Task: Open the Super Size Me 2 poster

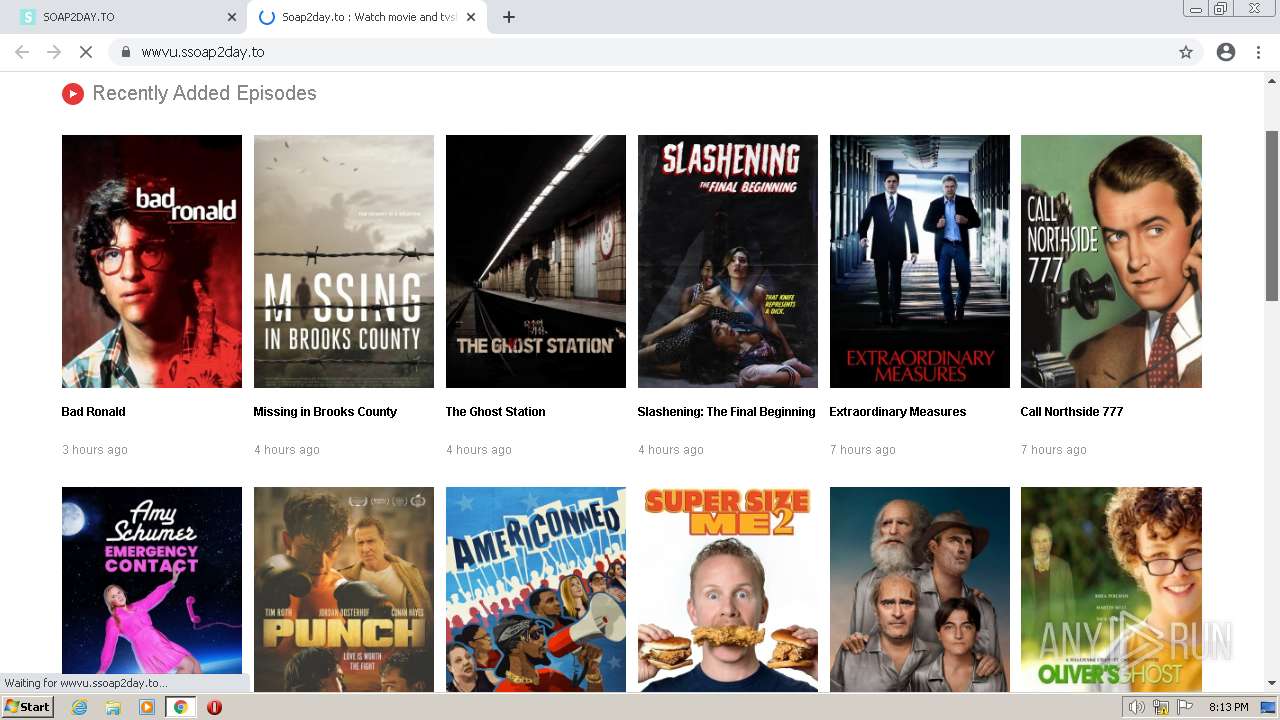Action: (x=728, y=589)
